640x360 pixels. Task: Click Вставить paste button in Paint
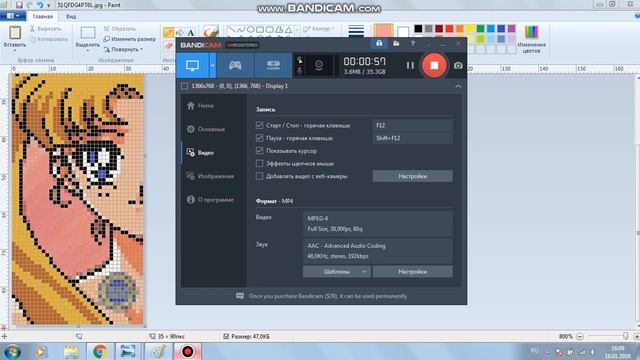[x=15, y=38]
